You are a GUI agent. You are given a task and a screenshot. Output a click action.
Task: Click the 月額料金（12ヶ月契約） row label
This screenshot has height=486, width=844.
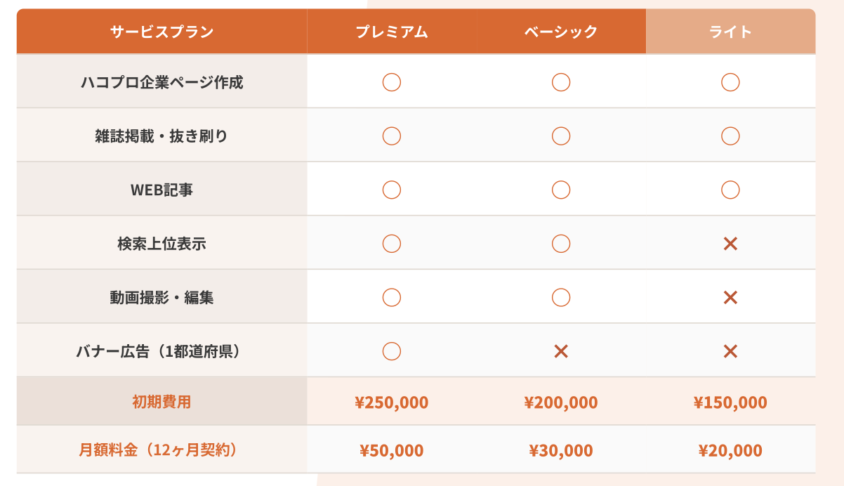coord(158,450)
